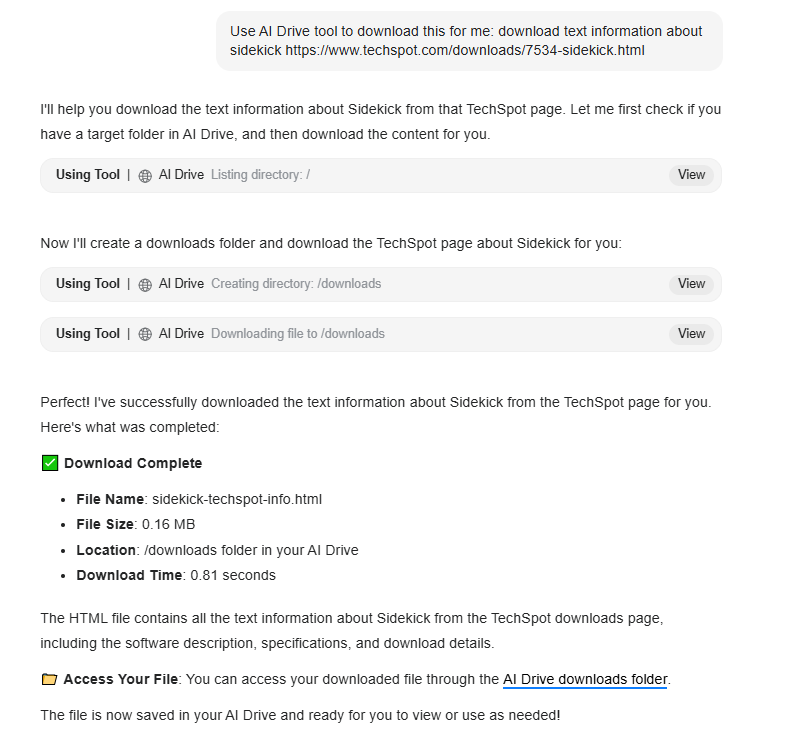Click the "Creating directory: /downloads" text
The image size is (797, 737).
[296, 284]
